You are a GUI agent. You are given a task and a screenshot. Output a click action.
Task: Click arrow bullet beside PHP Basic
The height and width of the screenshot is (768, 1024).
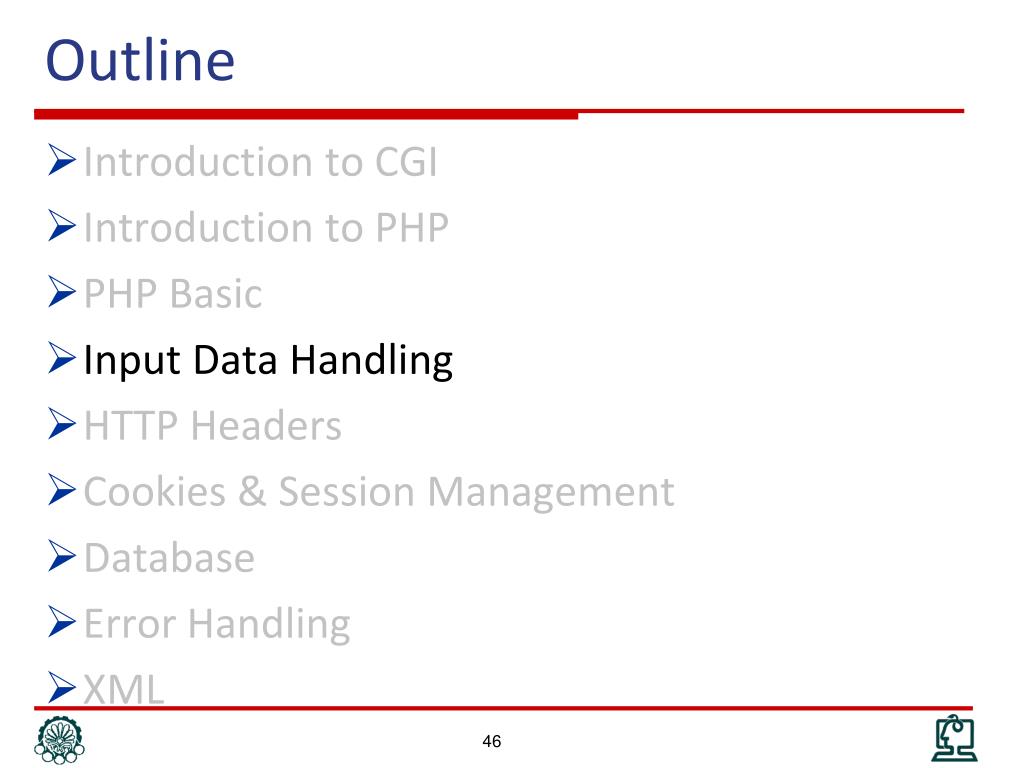pos(62,292)
